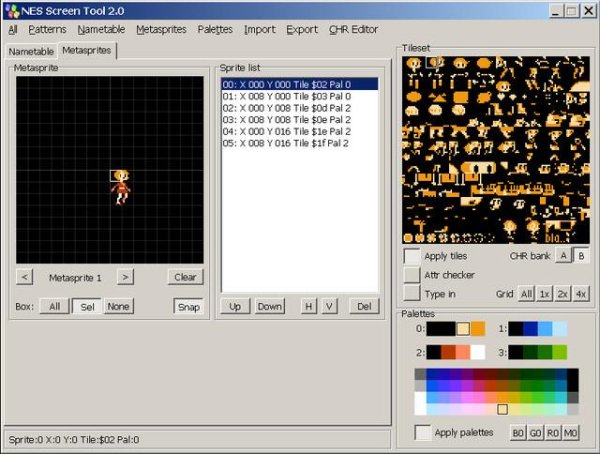
Task: Open the Nametable menu
Action: point(101,29)
